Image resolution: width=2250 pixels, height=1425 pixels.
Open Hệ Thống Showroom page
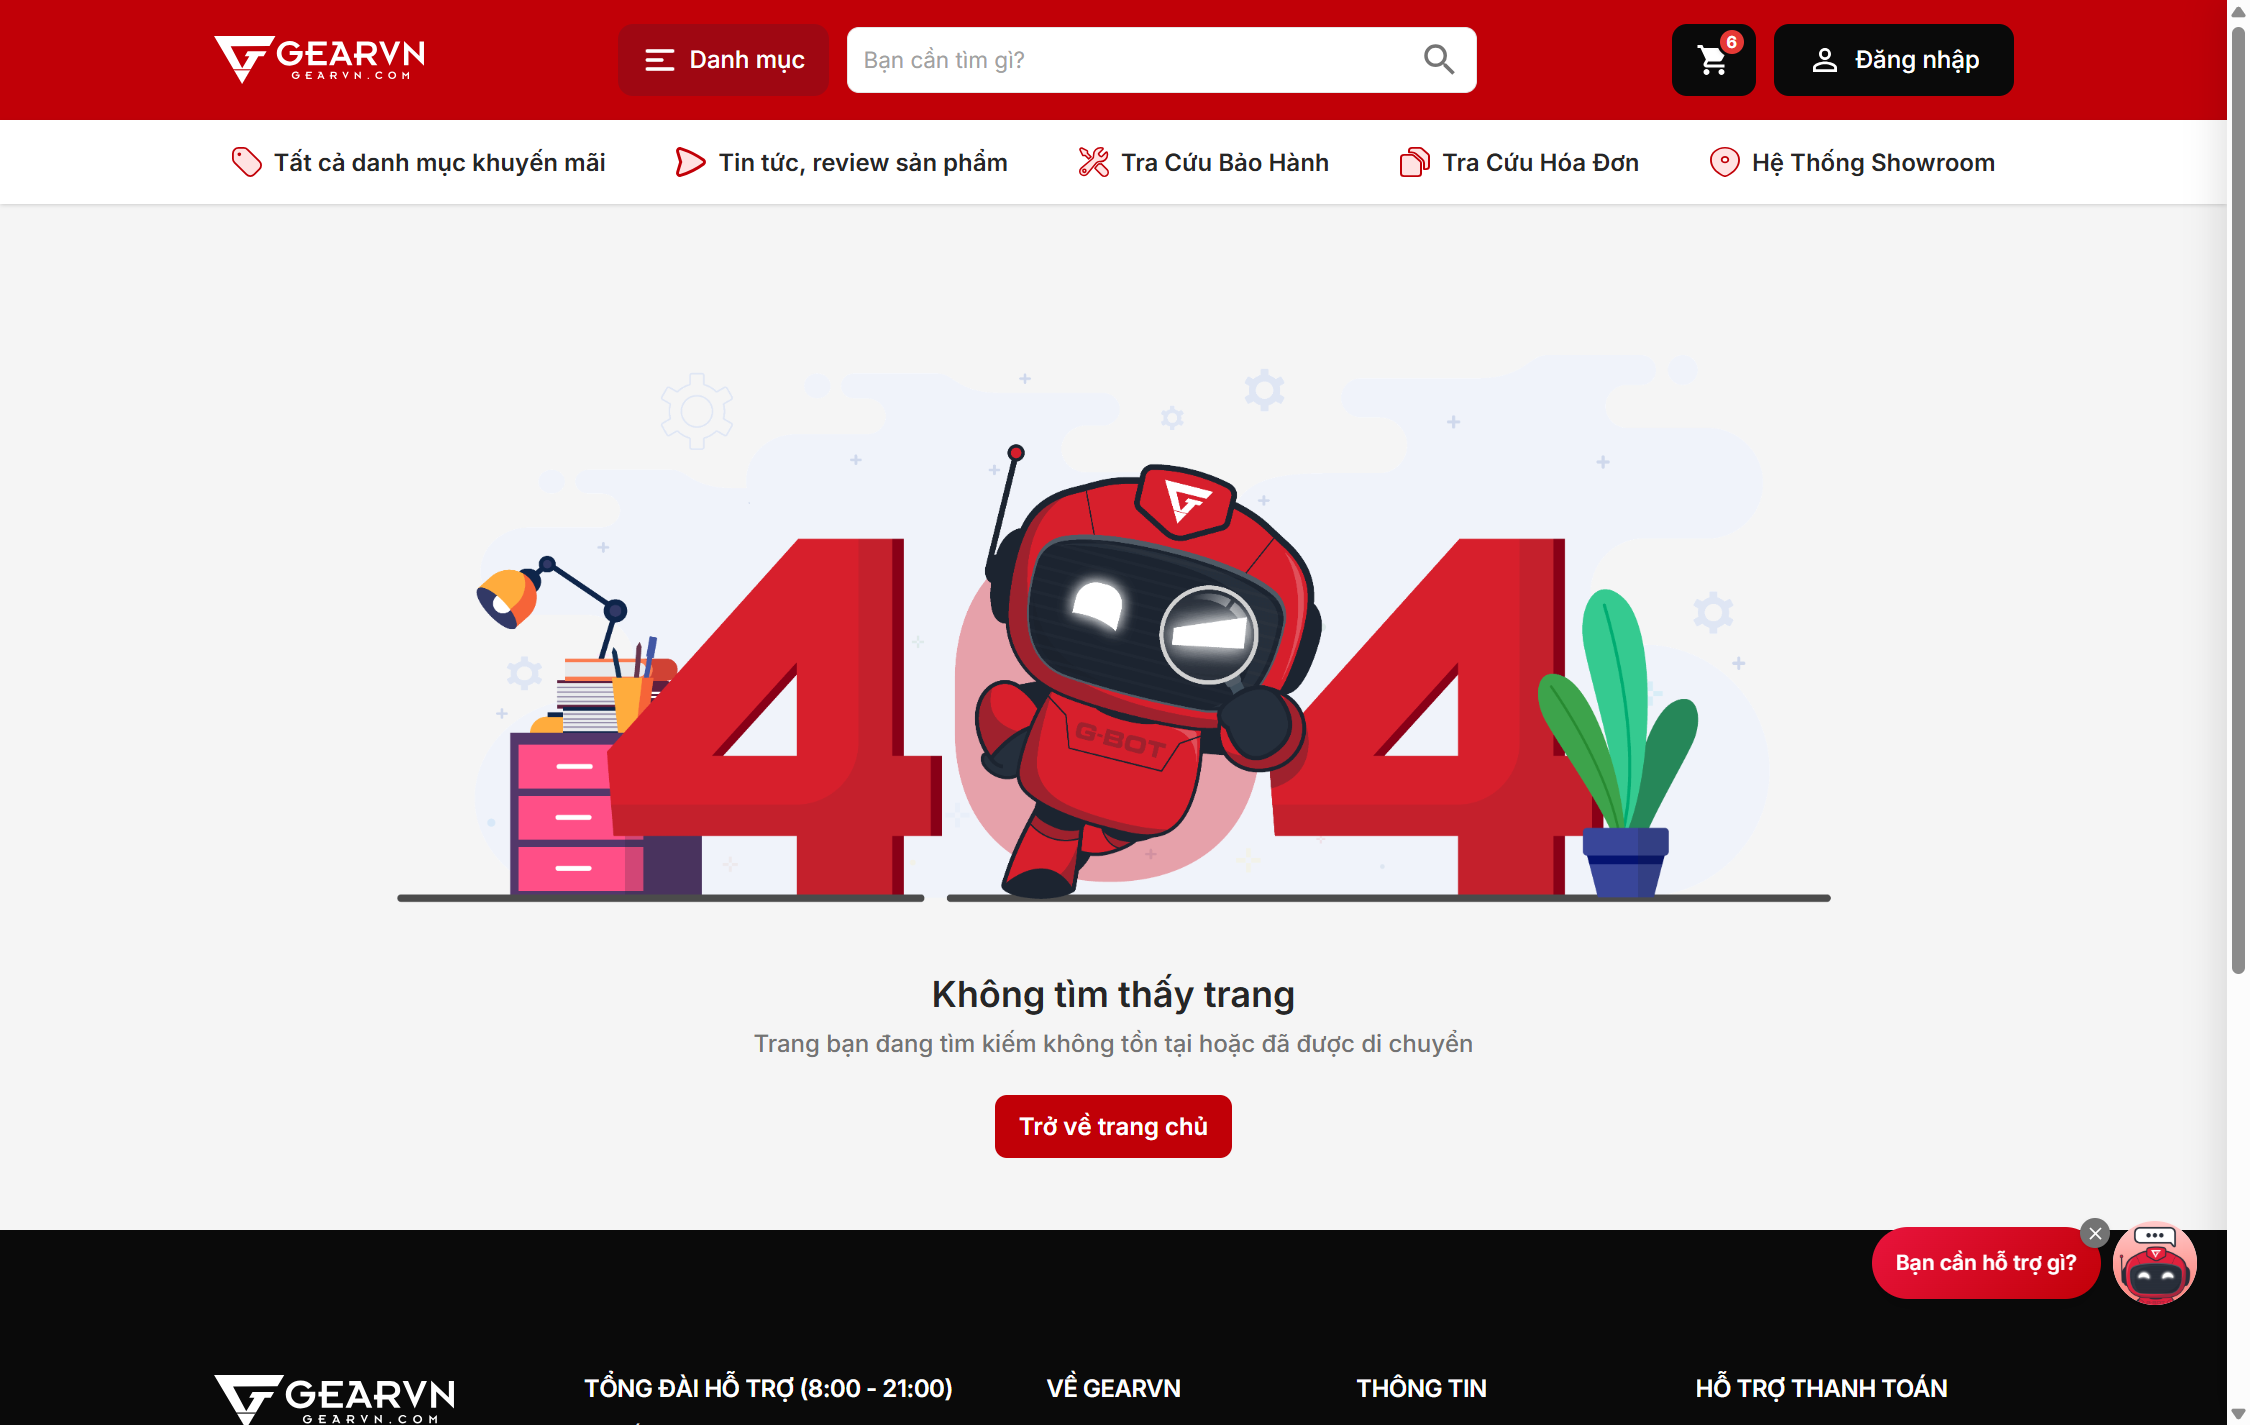click(x=1851, y=162)
